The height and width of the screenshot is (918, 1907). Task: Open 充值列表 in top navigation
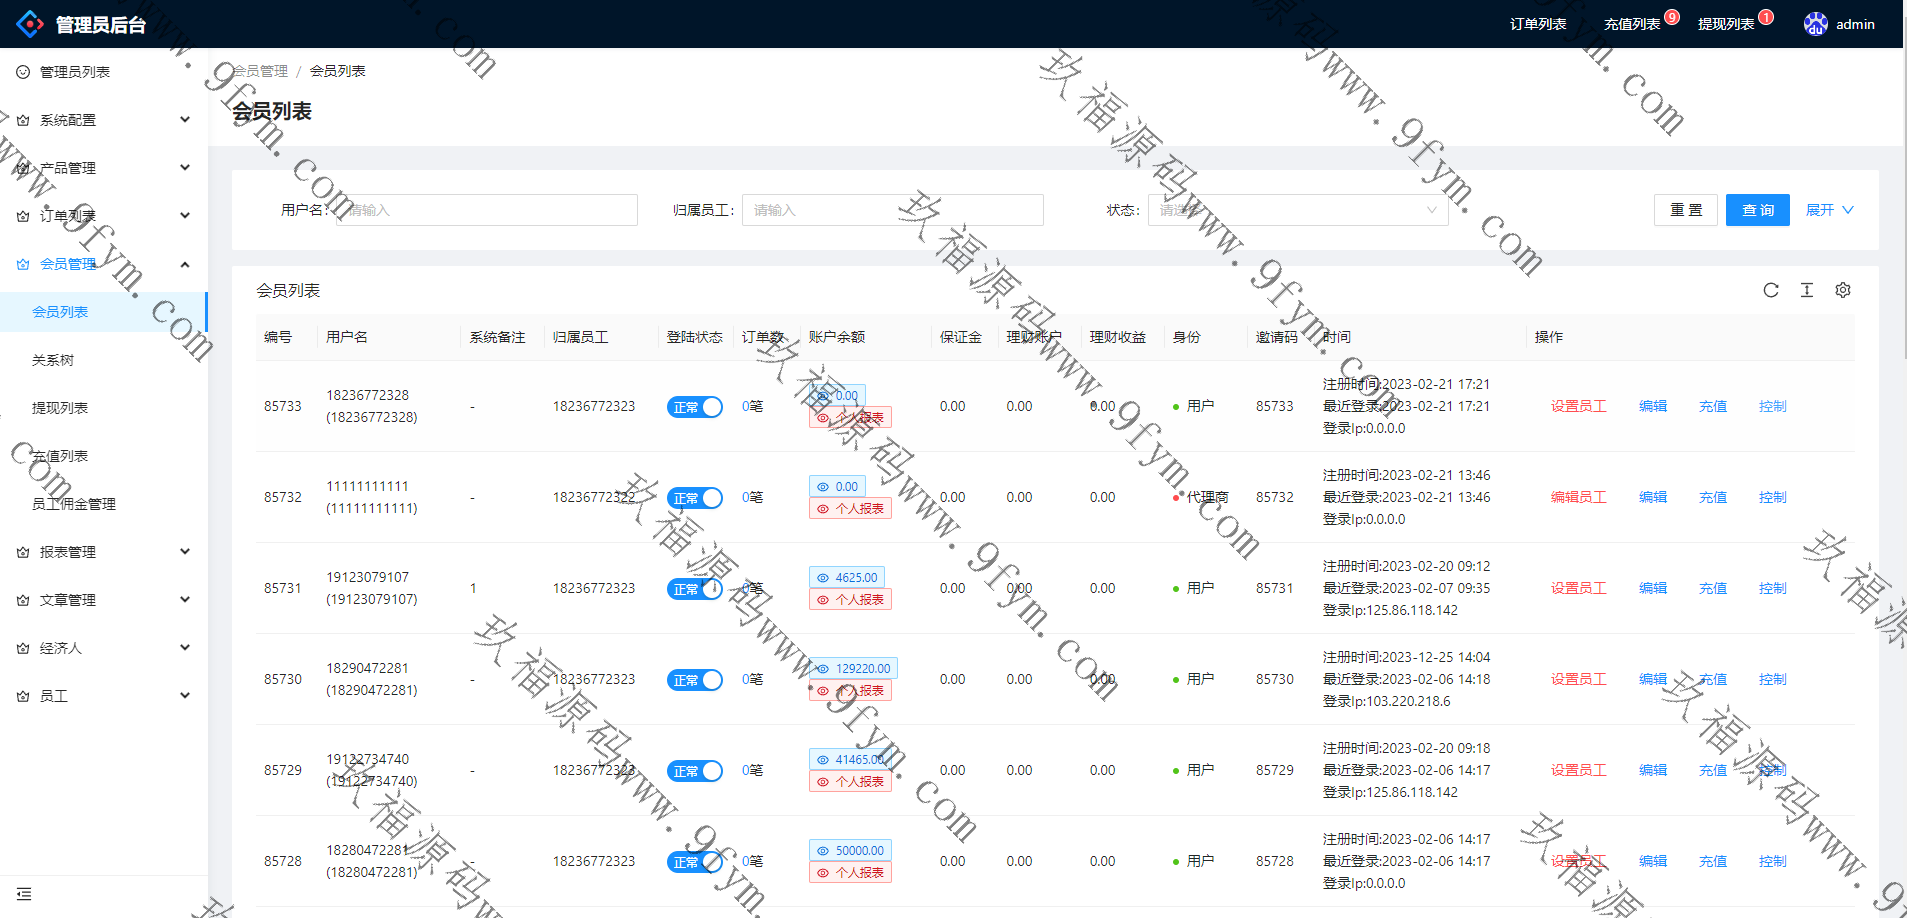1631,24
